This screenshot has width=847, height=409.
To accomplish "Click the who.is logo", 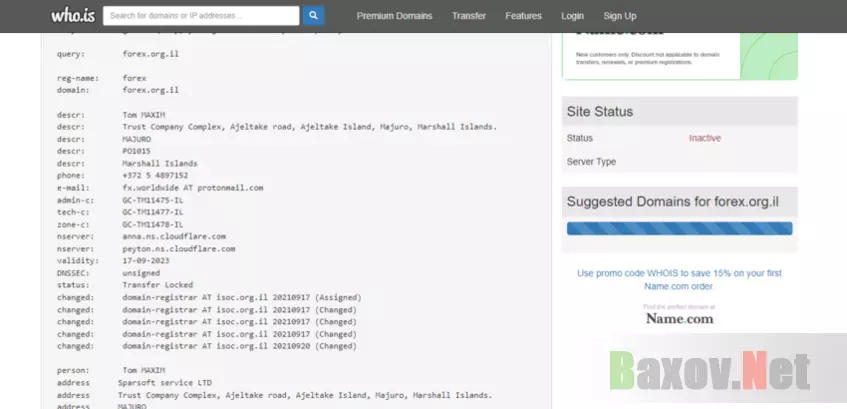I will click(x=73, y=16).
